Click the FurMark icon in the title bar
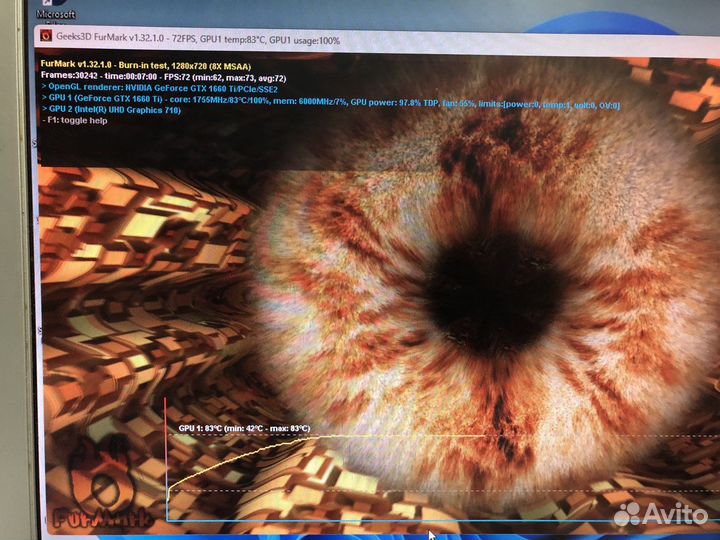Viewport: 720px width, 540px height. coord(45,39)
